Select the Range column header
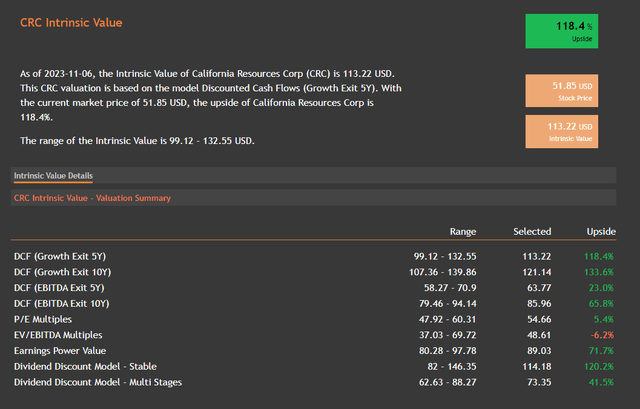Screen dimensions: 640x409 coord(463,231)
